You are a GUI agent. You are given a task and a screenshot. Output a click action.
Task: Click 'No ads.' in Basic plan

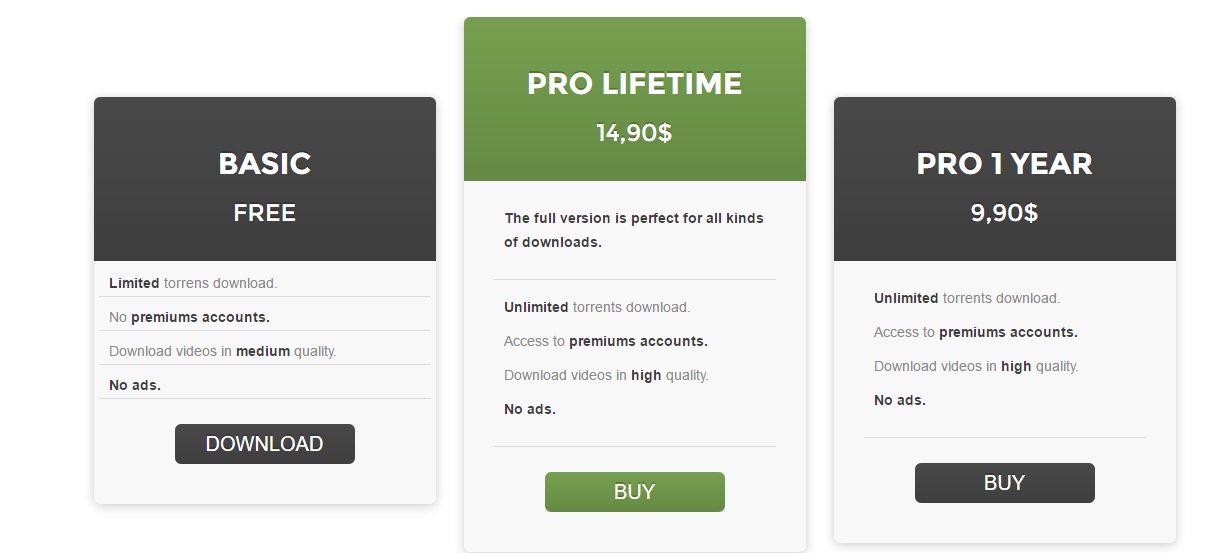[x=135, y=385]
